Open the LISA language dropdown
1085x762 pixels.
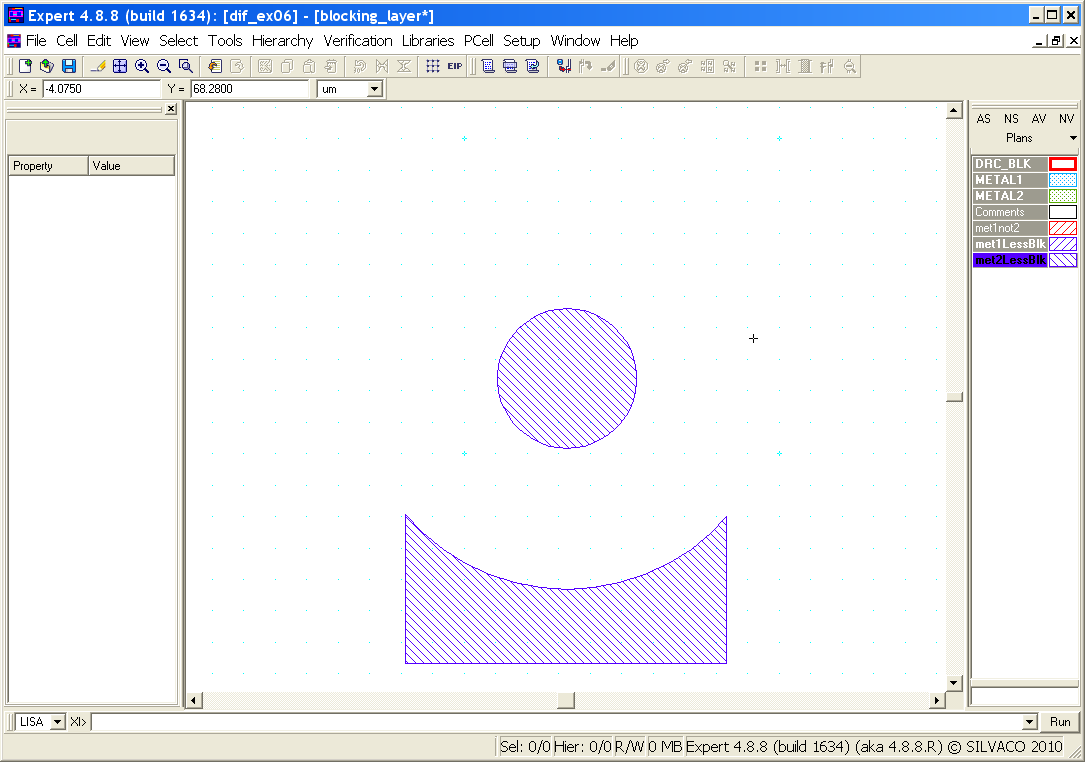coord(57,722)
